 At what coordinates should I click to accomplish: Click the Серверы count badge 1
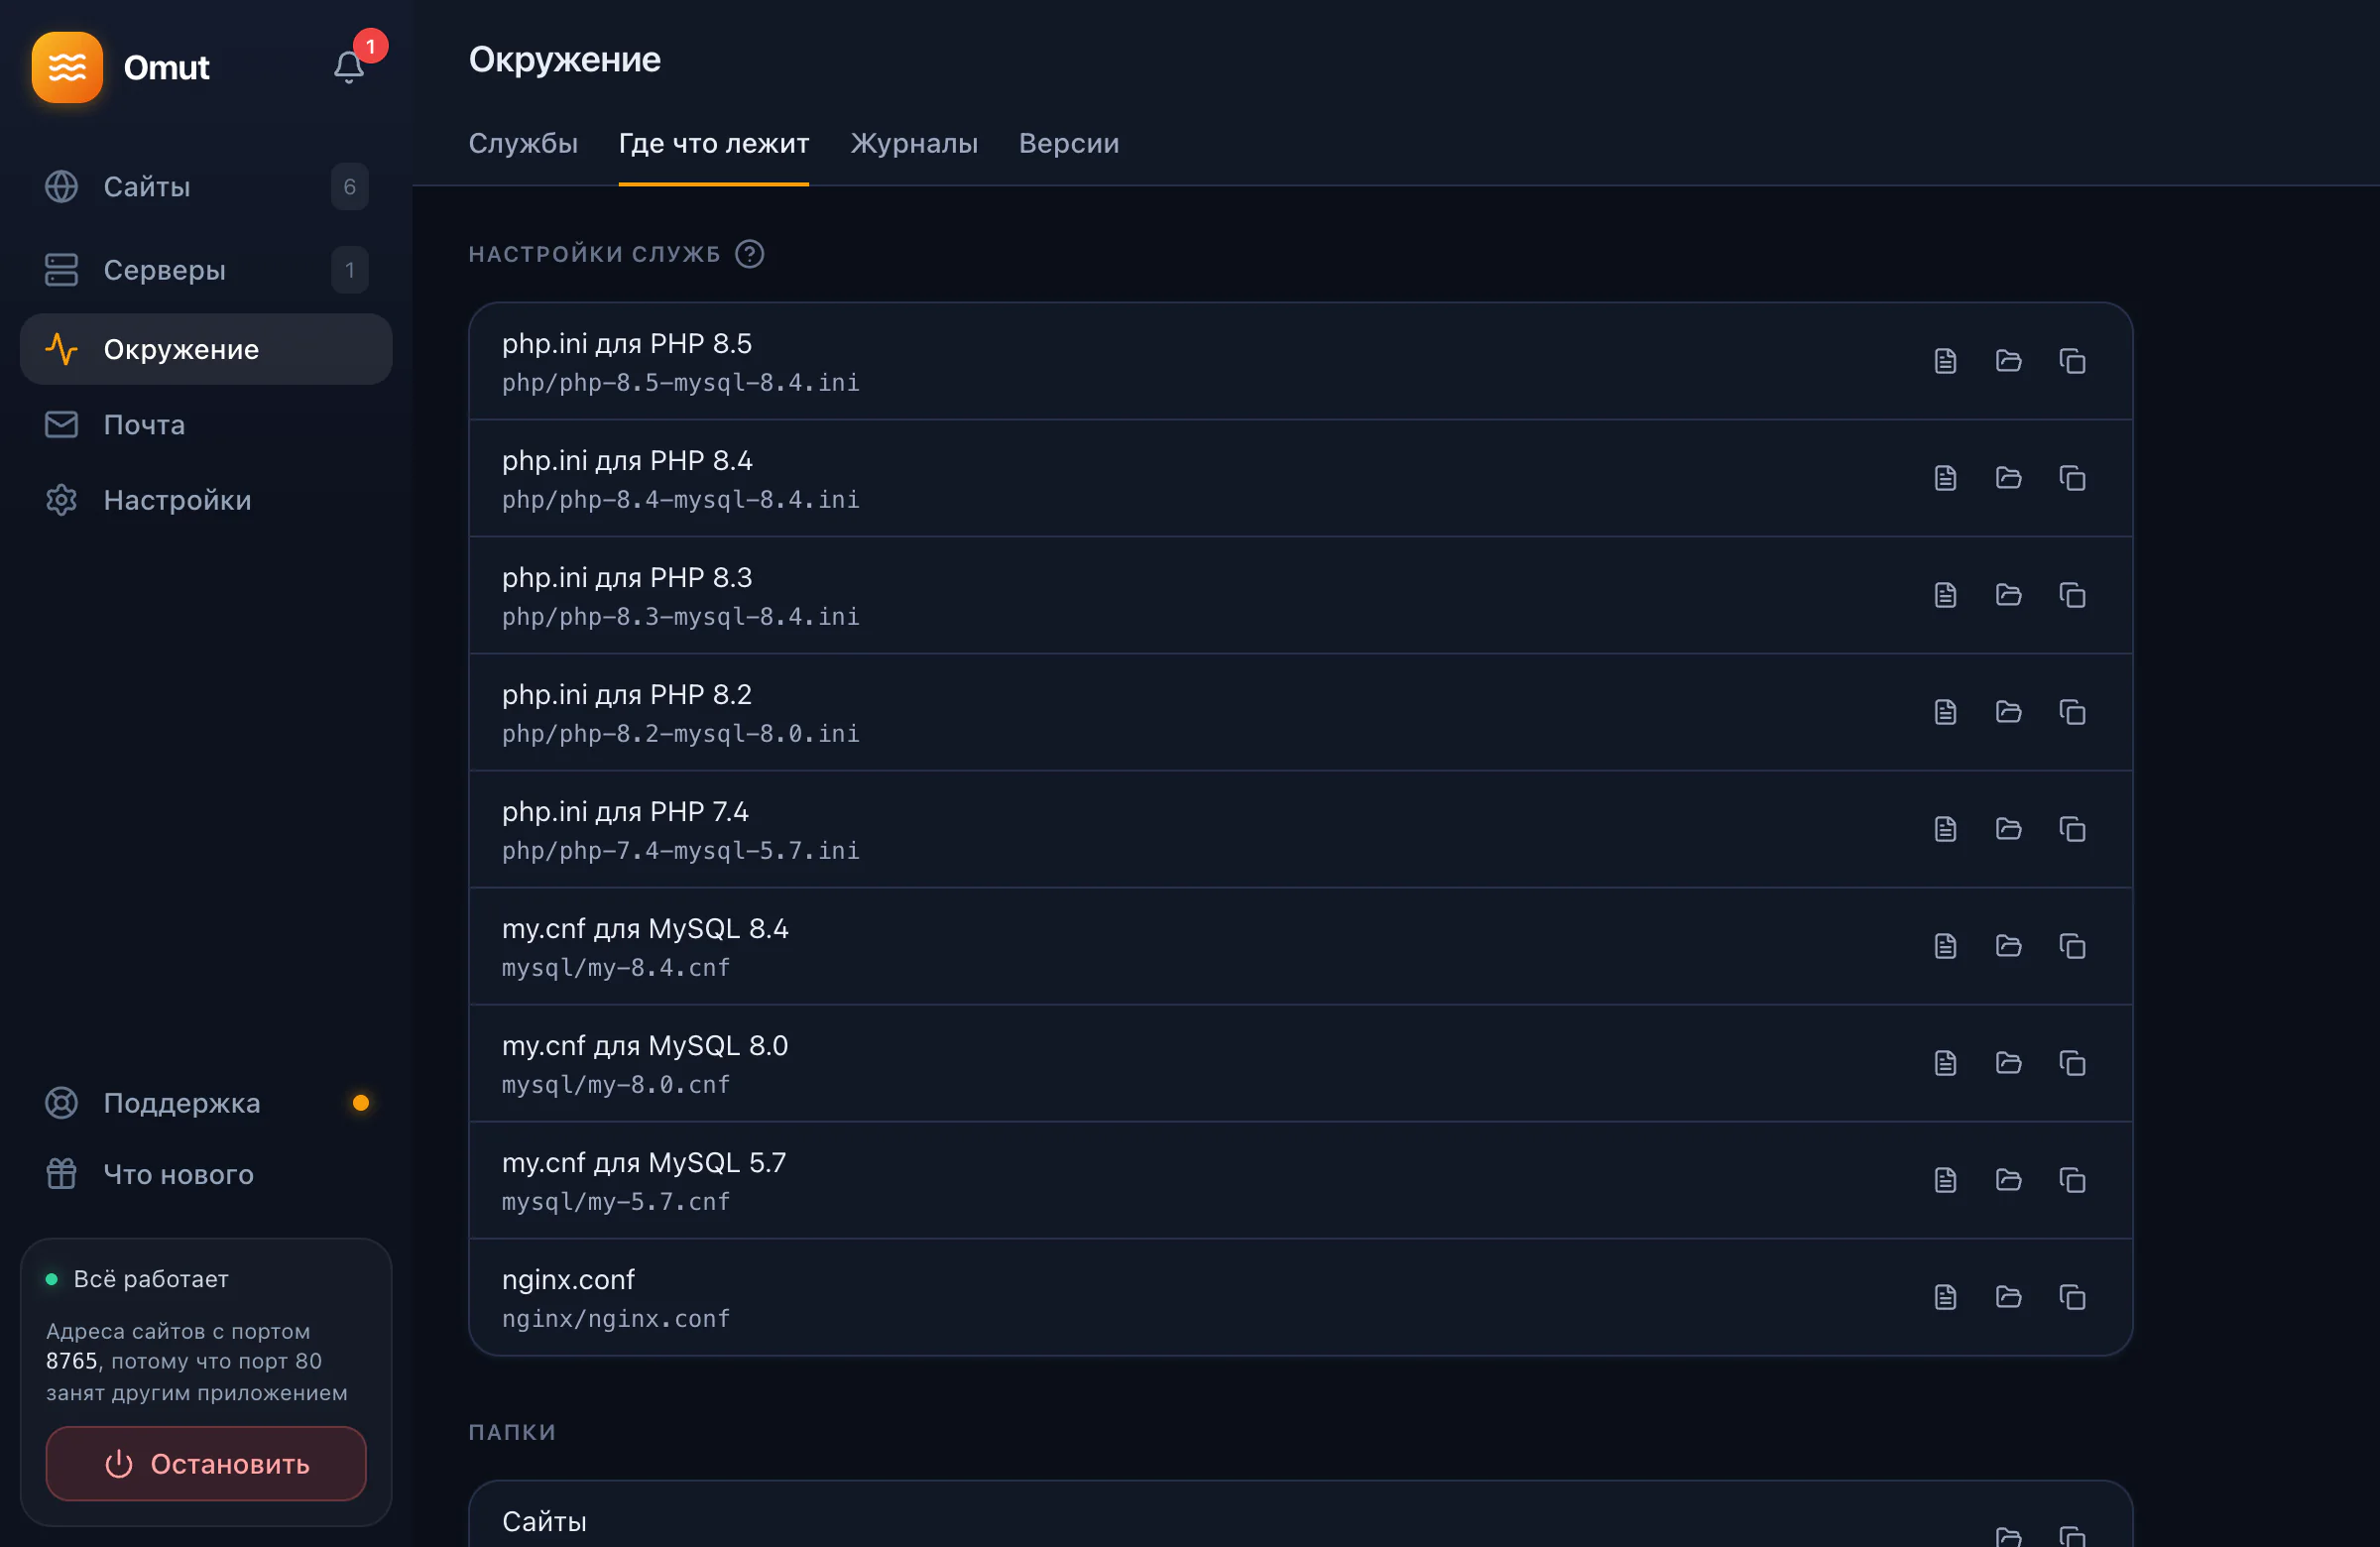click(x=349, y=270)
